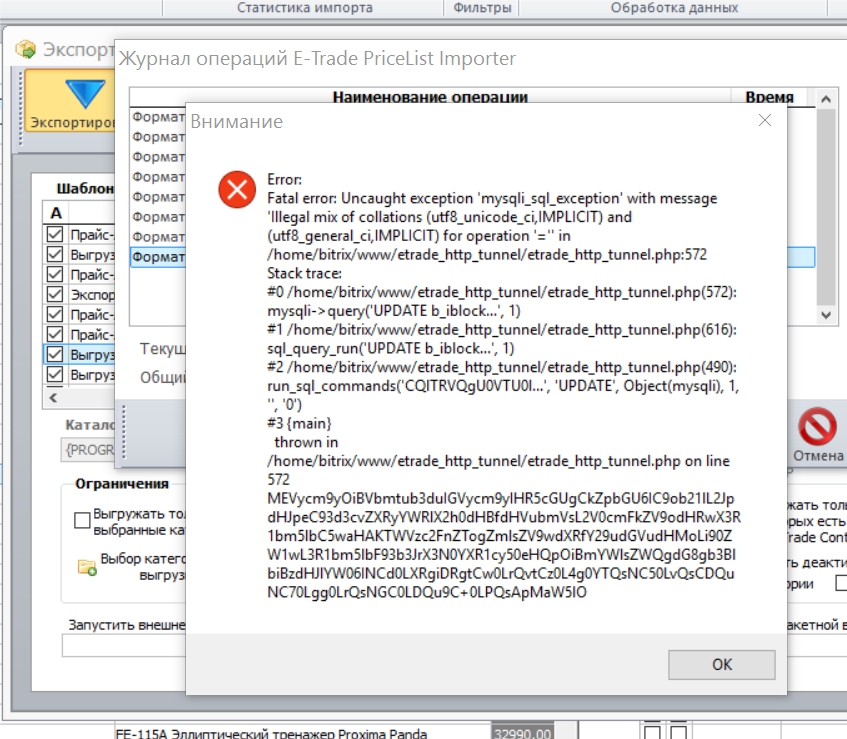The width and height of the screenshot is (847, 739).
Task: Click OK in the Внимание error dialog
Action: tap(721, 664)
